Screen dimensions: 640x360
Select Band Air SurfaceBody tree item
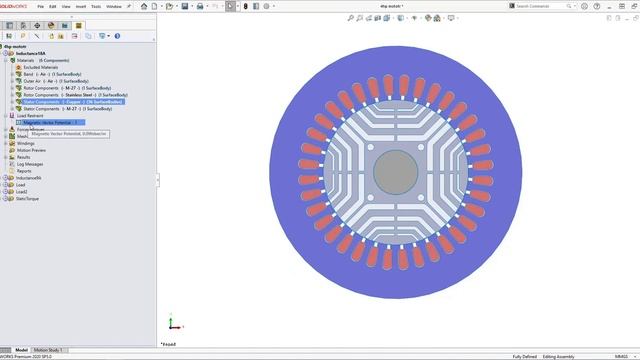pyautogui.click(x=52, y=74)
